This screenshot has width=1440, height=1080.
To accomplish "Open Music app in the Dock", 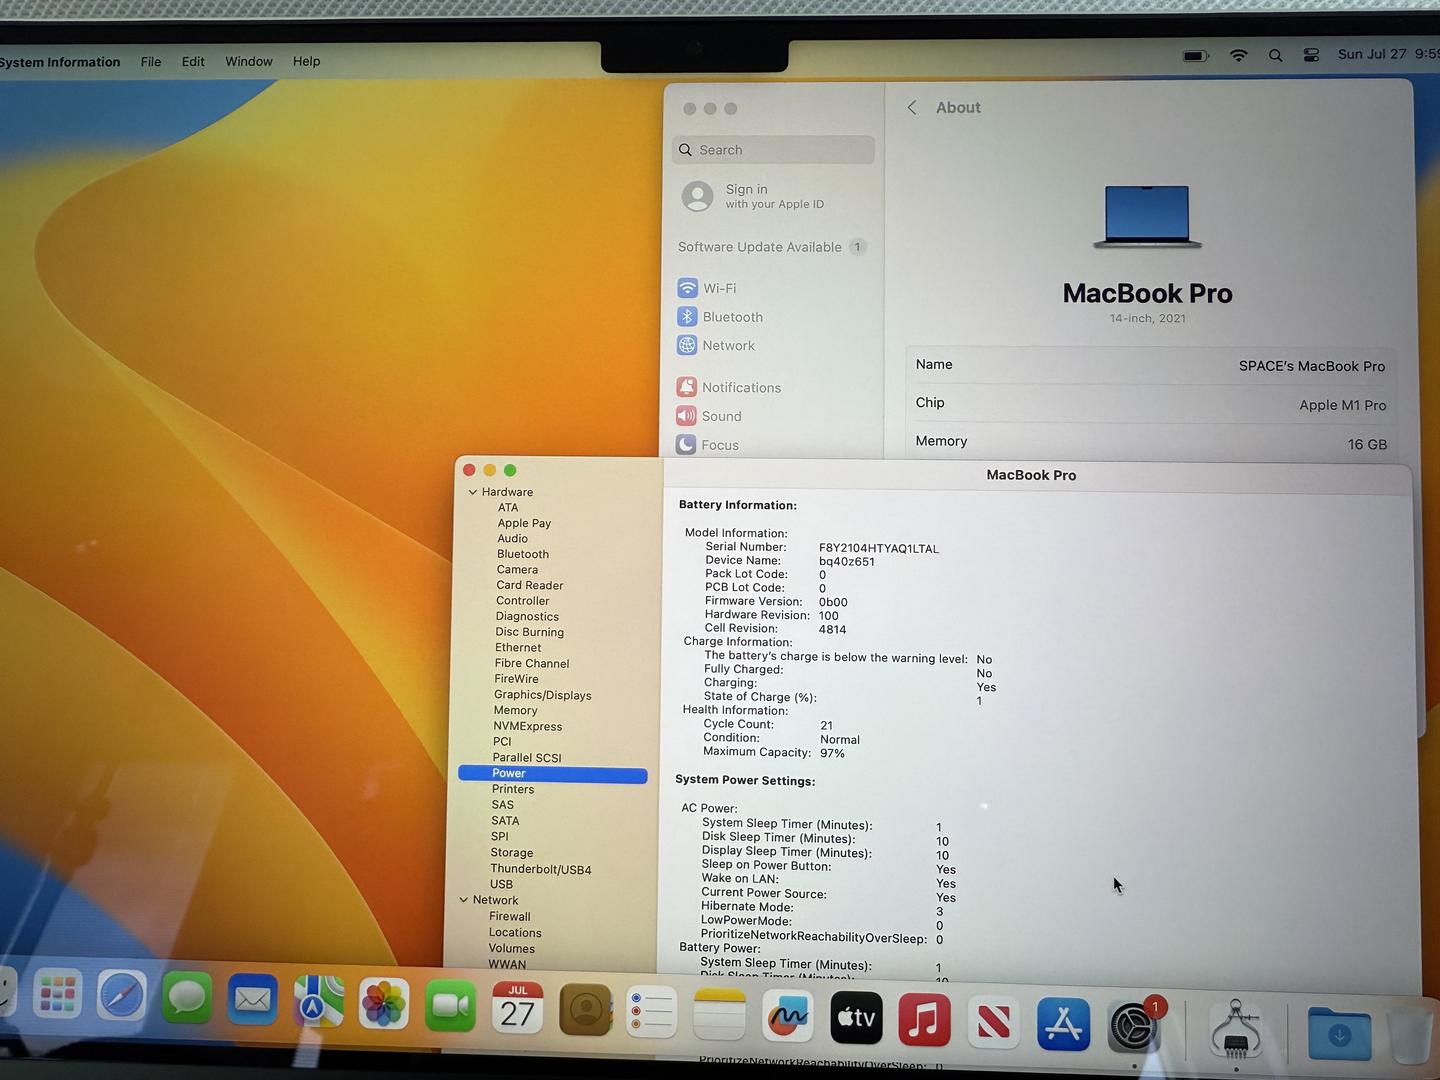I will [x=924, y=1020].
